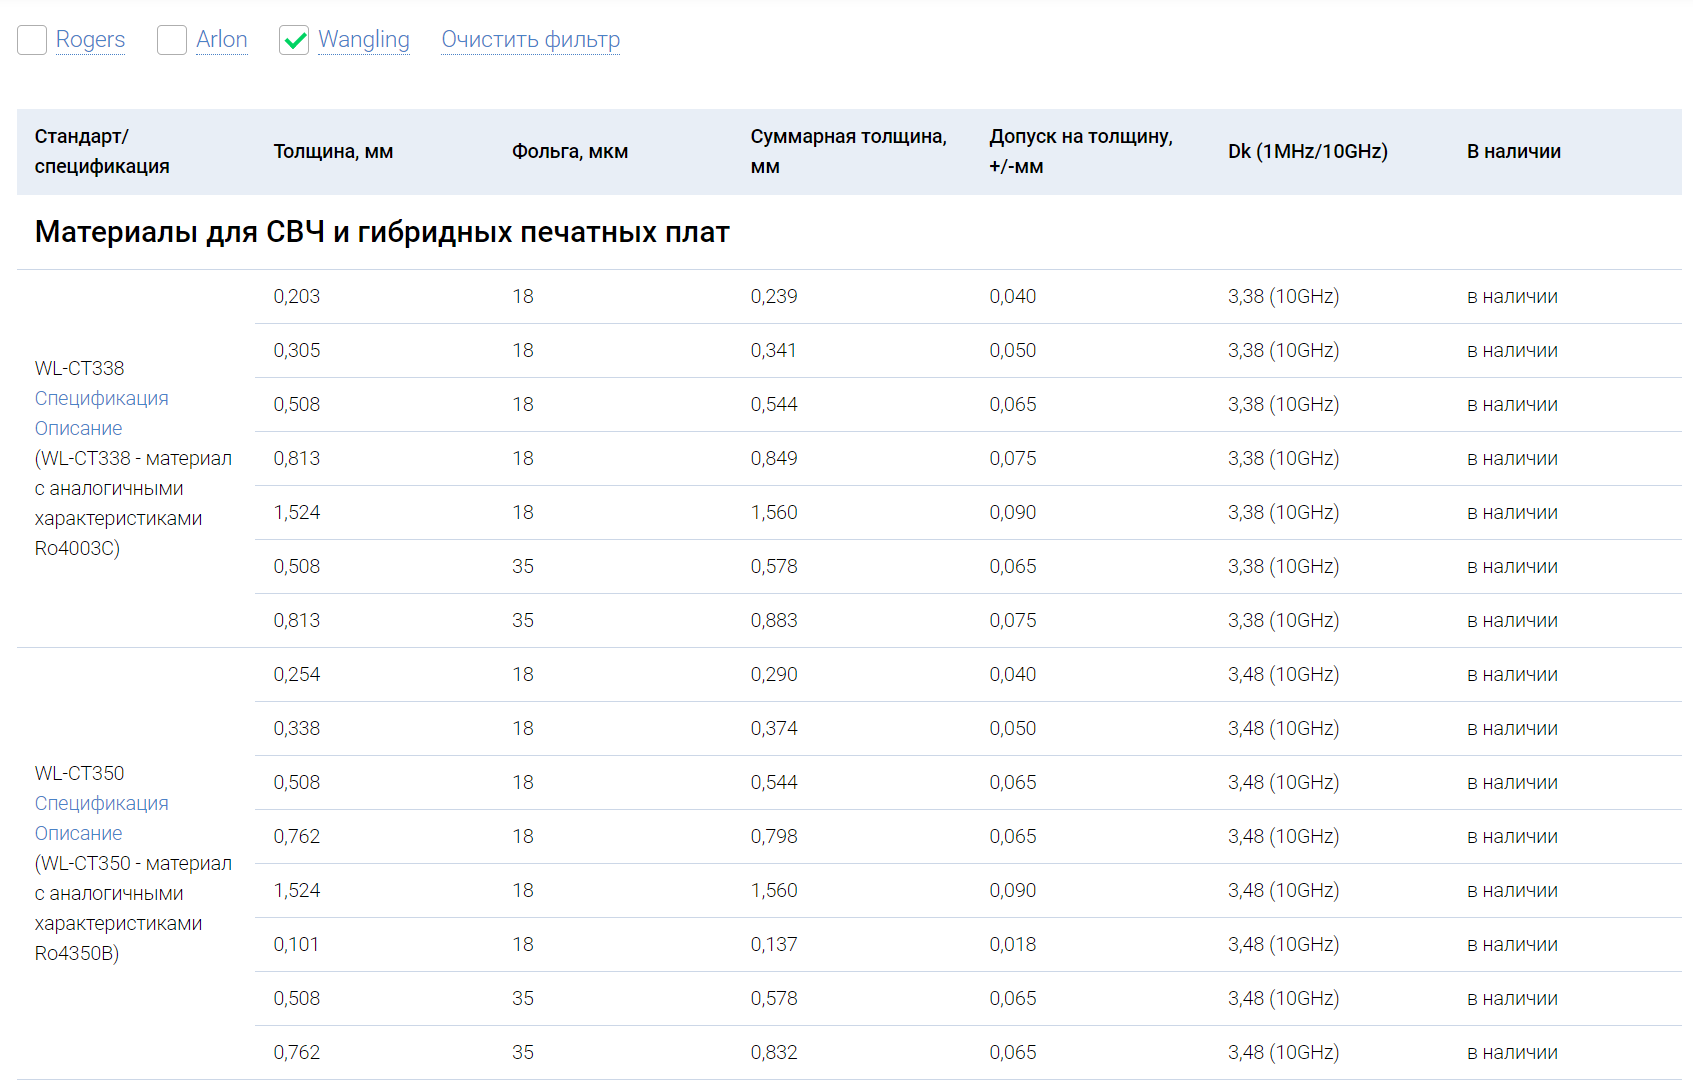Viewport: 1693px width, 1088px height.
Task: Click tolerance '0,050' in 0,305 row
Action: (x=1013, y=350)
